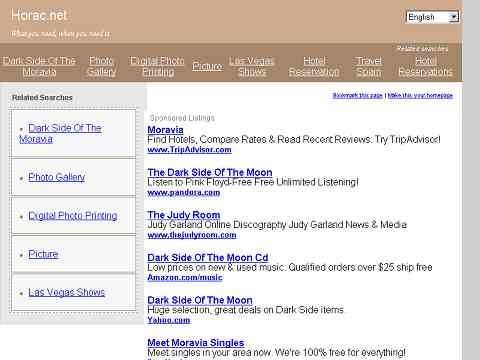480x360 pixels.
Task: Click the Horac.net site title
Action: 39,16
